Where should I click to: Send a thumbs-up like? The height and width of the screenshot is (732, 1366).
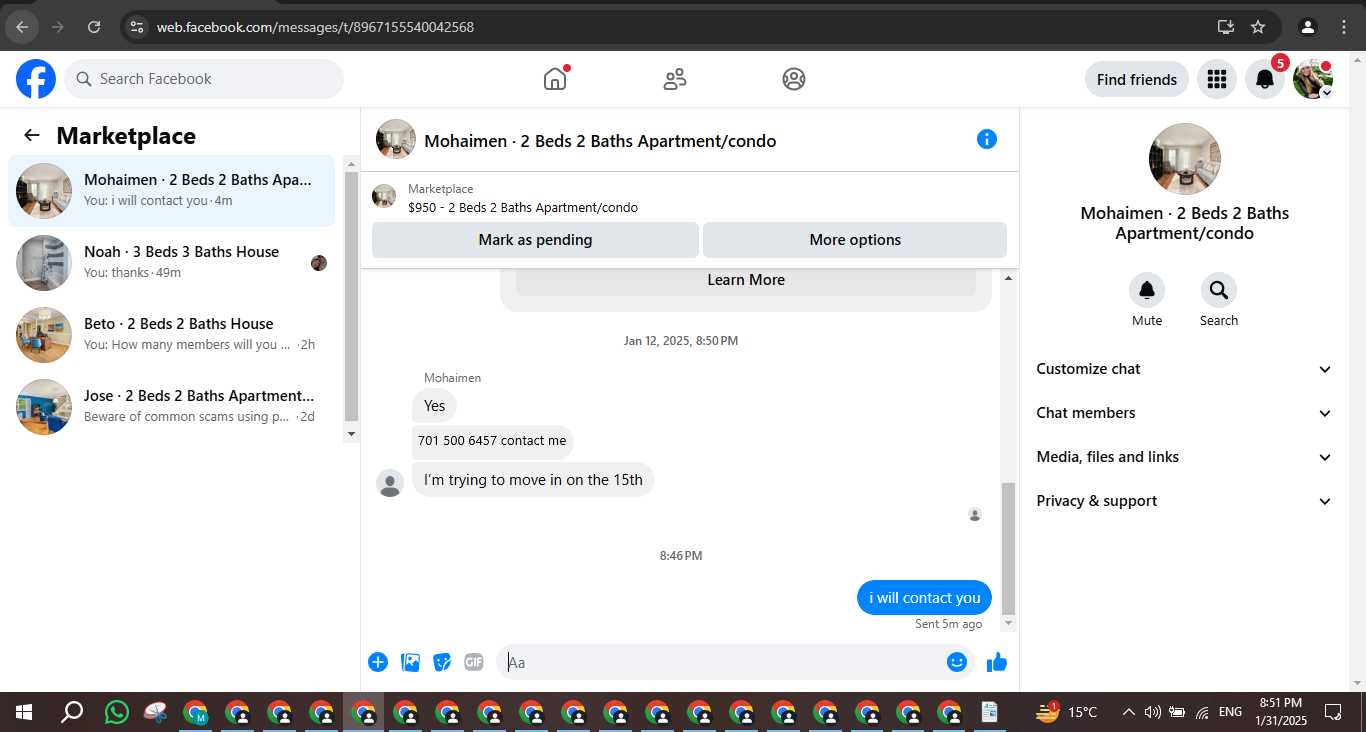(997, 662)
